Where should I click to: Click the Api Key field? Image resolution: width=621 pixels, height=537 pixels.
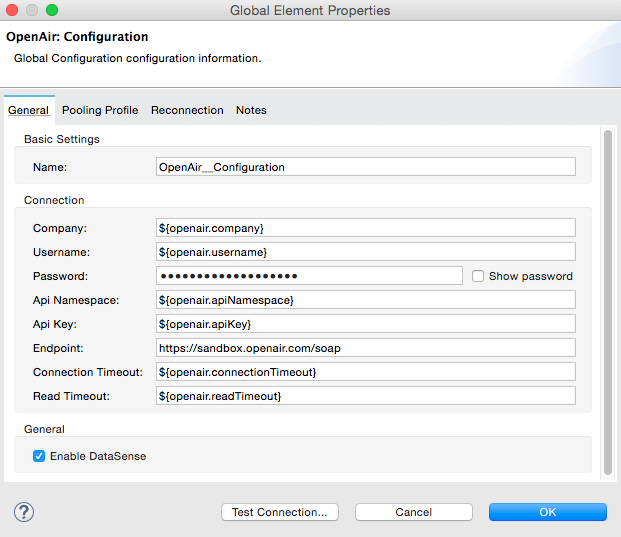(366, 324)
